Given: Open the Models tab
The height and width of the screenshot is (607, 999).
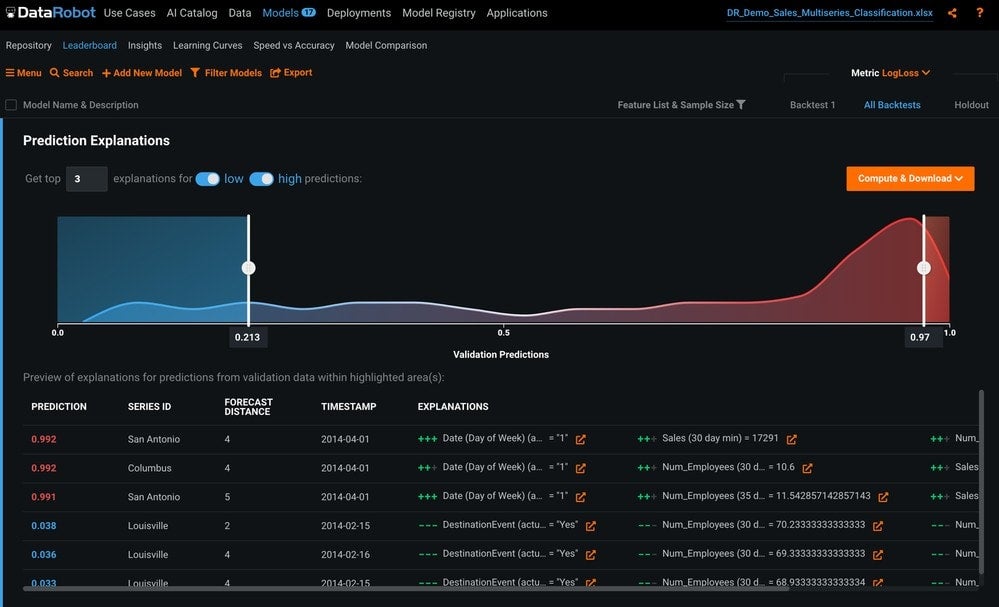Looking at the screenshot, I should [280, 13].
